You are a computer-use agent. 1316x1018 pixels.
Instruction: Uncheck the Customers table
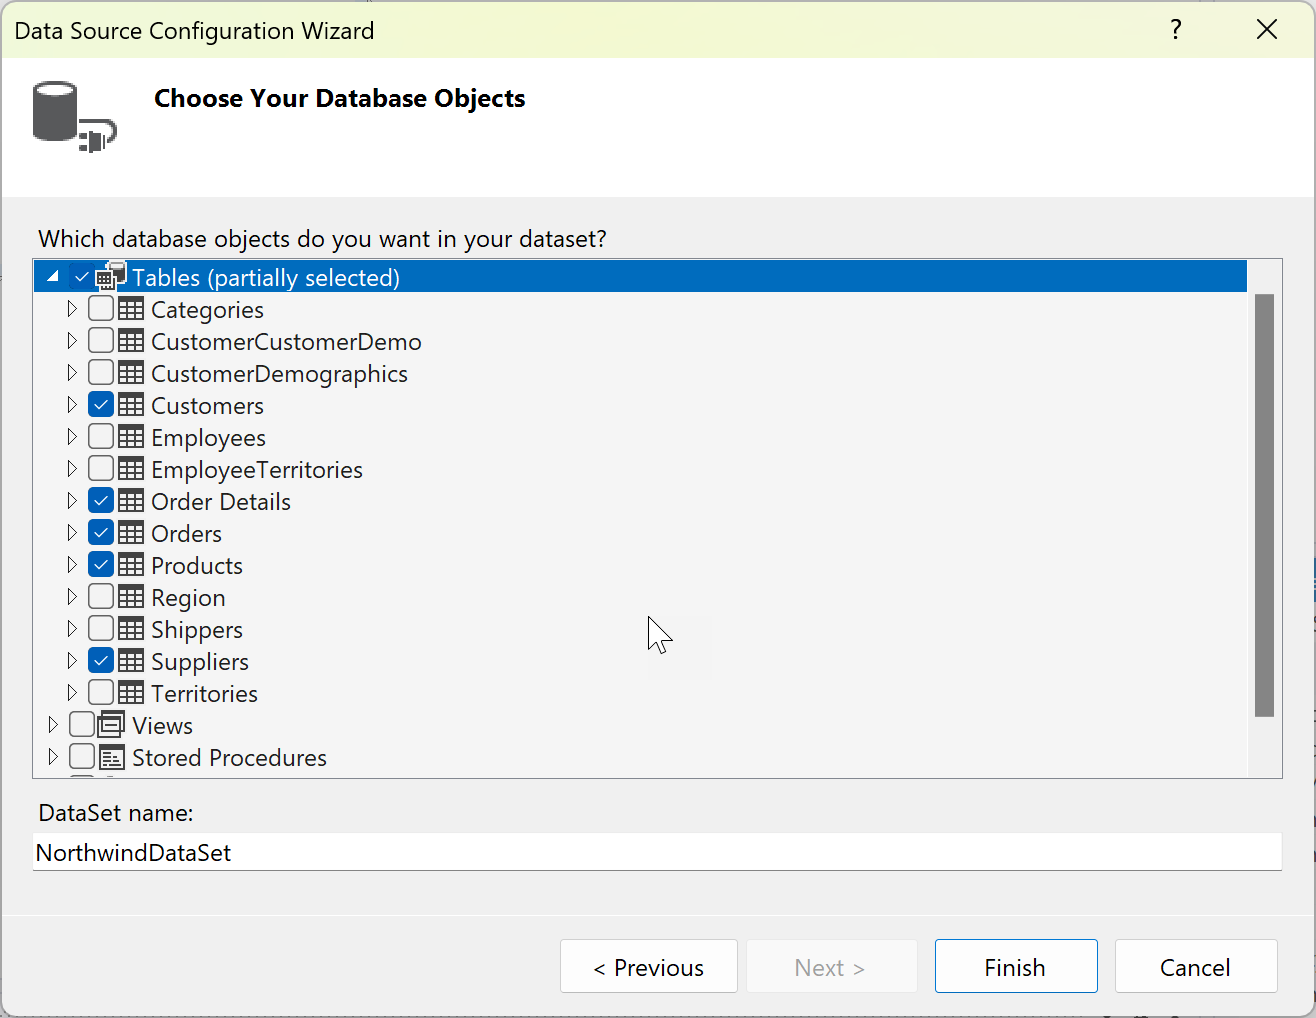pyautogui.click(x=101, y=405)
